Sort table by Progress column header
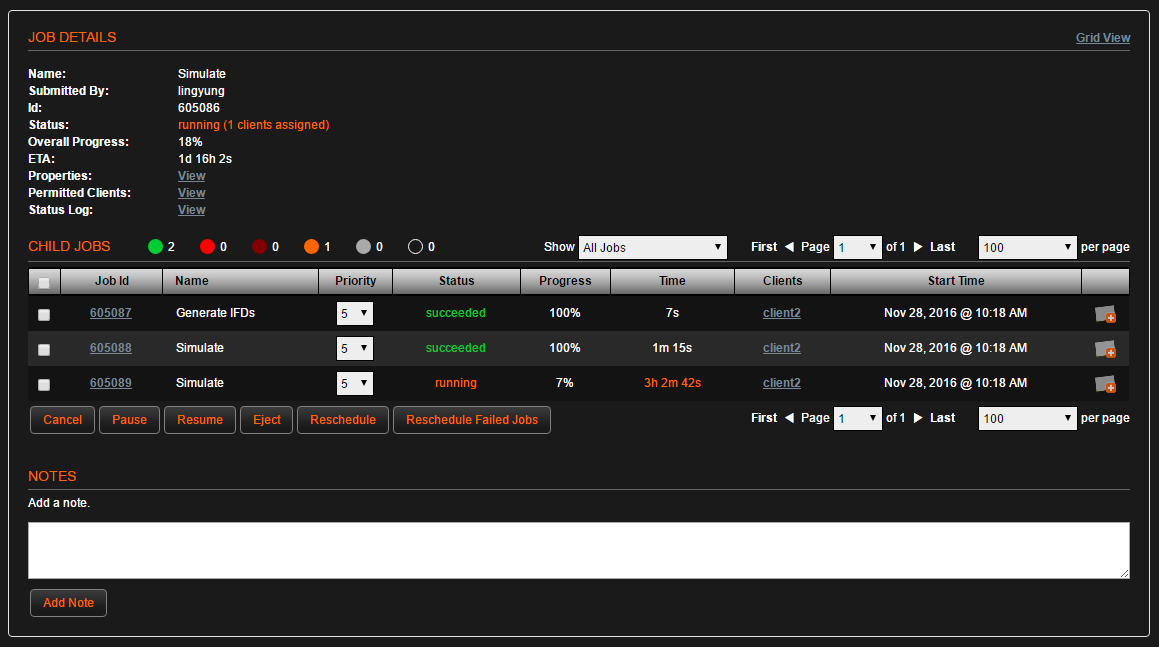This screenshot has width=1159, height=647. point(565,281)
